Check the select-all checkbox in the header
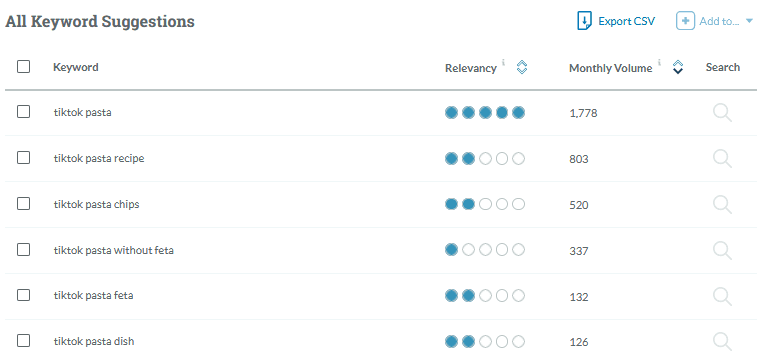This screenshot has height=360, width=761. tap(23, 66)
